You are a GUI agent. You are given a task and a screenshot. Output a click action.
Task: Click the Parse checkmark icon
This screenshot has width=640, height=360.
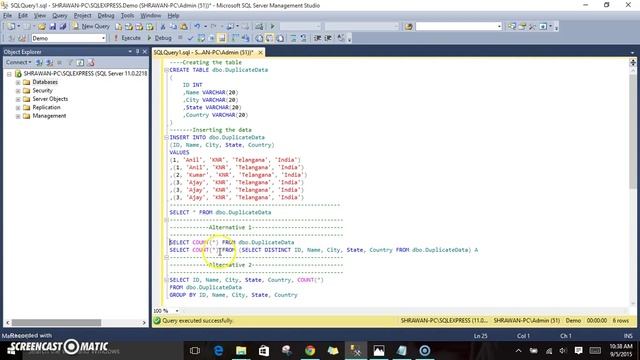click(190, 38)
